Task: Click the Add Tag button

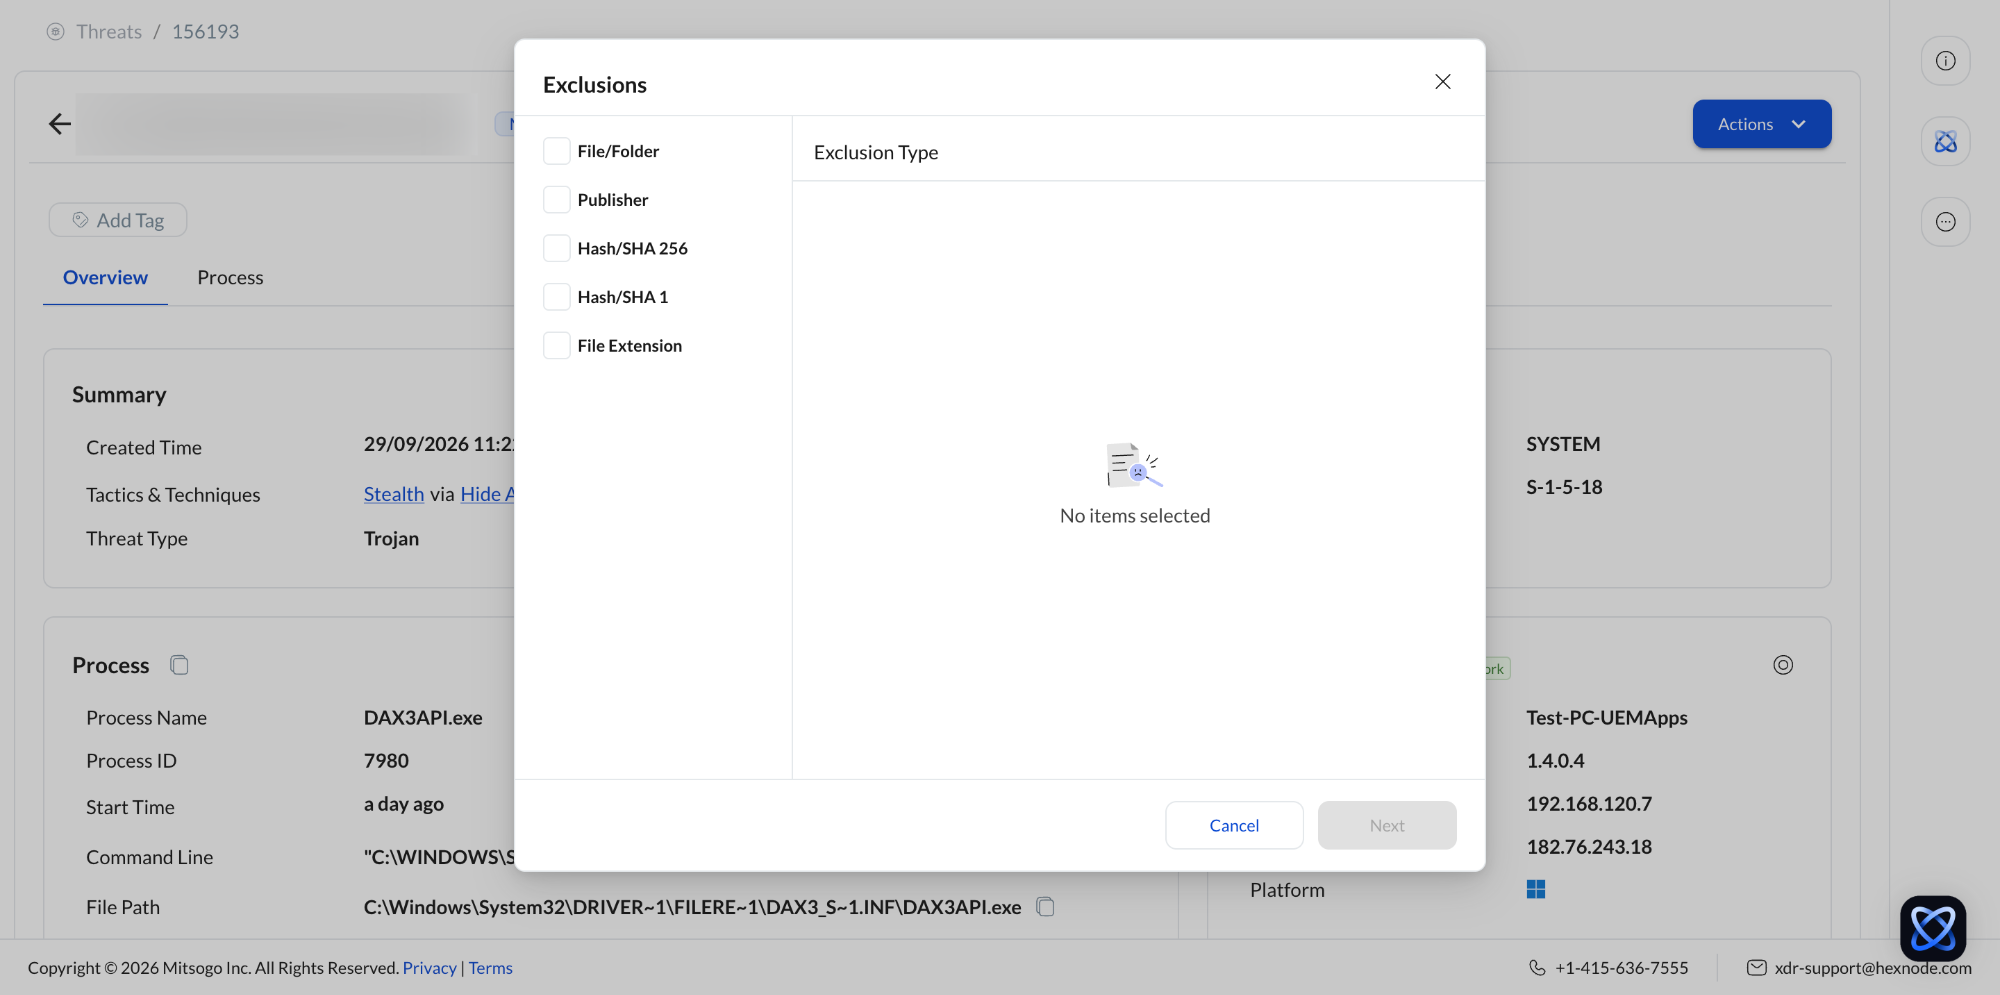Action: click(x=118, y=220)
